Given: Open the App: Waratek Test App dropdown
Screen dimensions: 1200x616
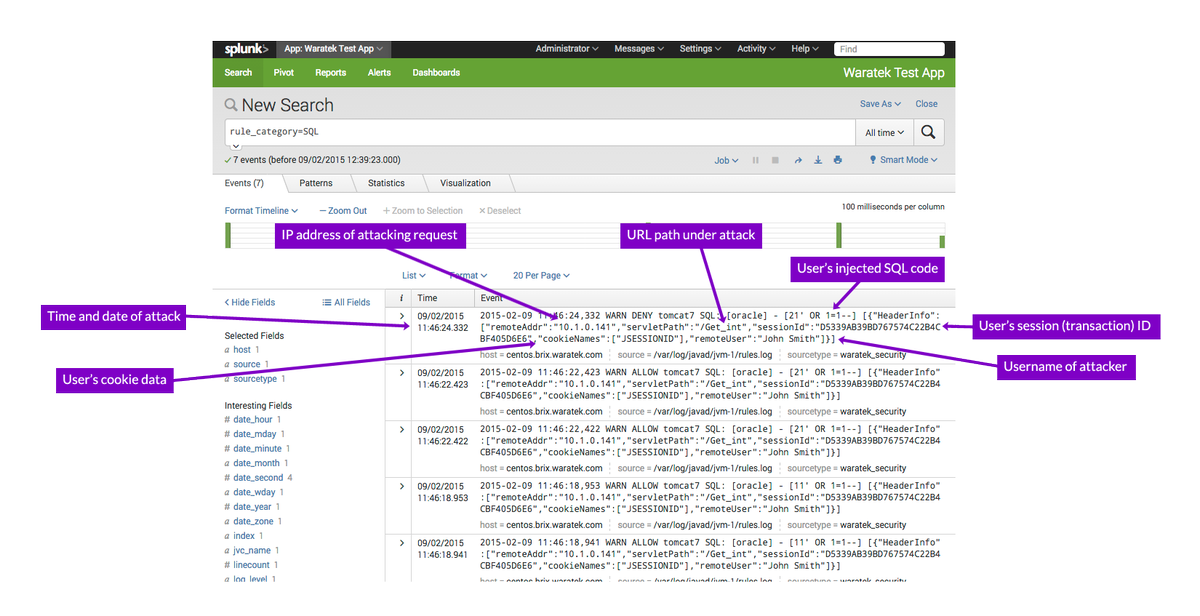Looking at the screenshot, I should coord(334,49).
